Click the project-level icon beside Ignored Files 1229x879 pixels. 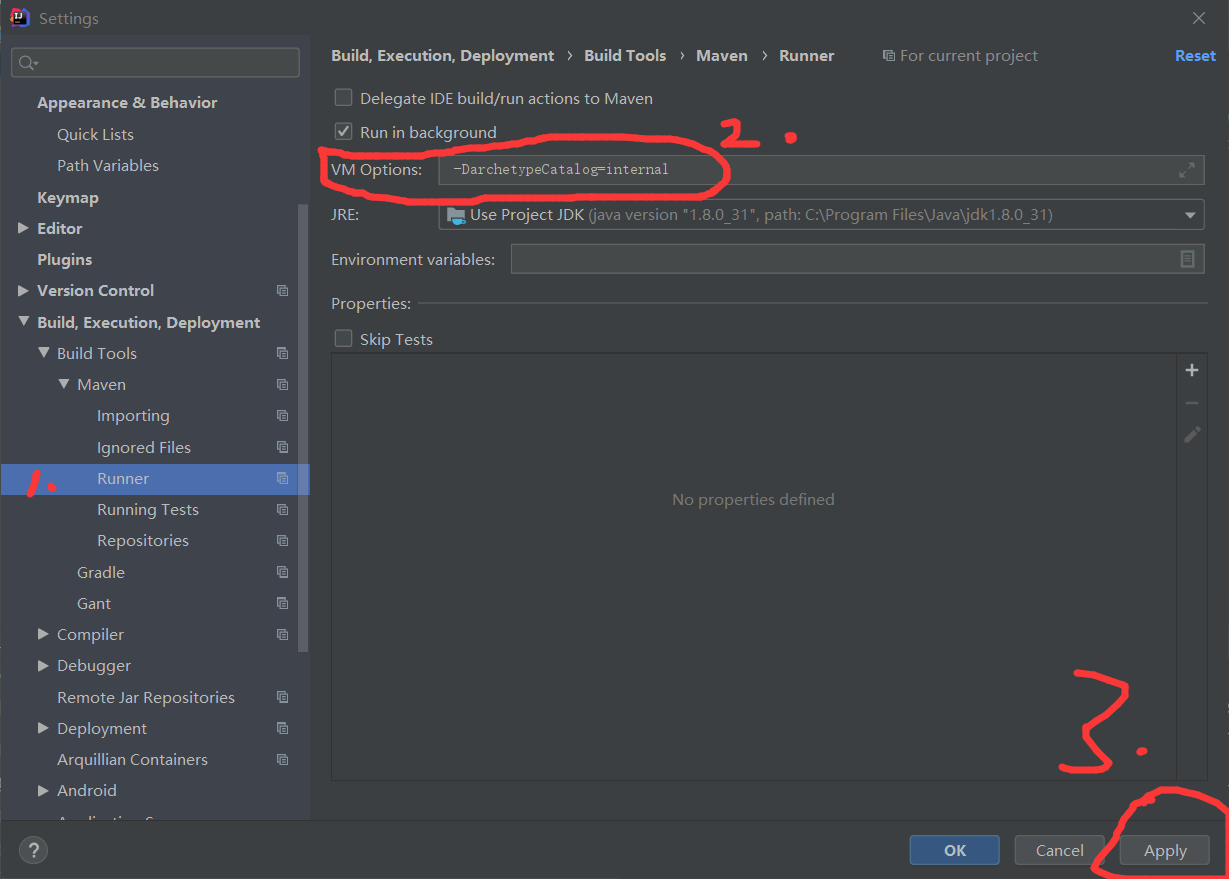[282, 447]
